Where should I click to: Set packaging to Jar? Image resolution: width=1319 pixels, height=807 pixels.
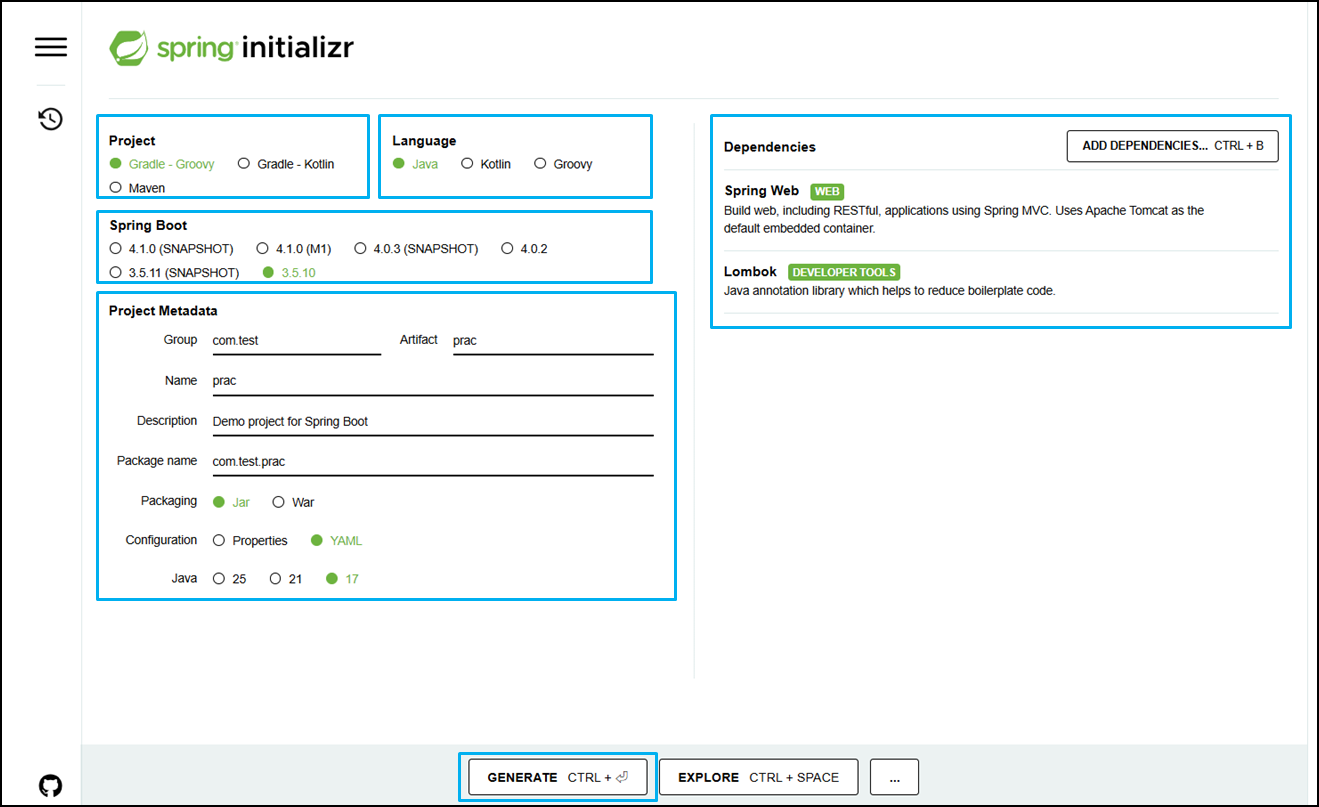coord(232,502)
